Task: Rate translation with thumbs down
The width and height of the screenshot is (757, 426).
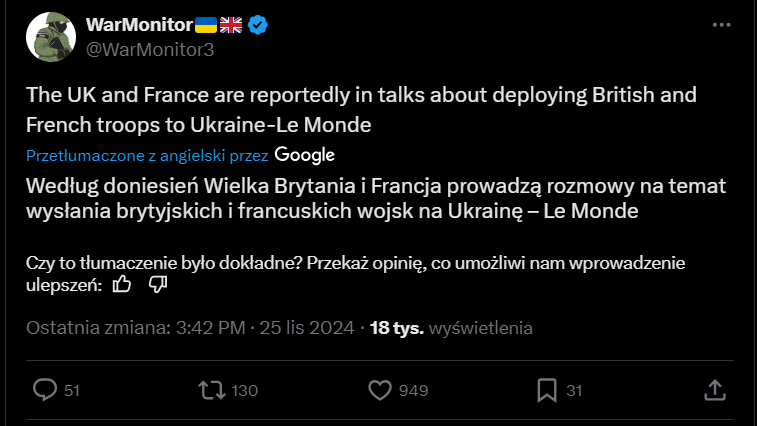Action: (x=157, y=285)
